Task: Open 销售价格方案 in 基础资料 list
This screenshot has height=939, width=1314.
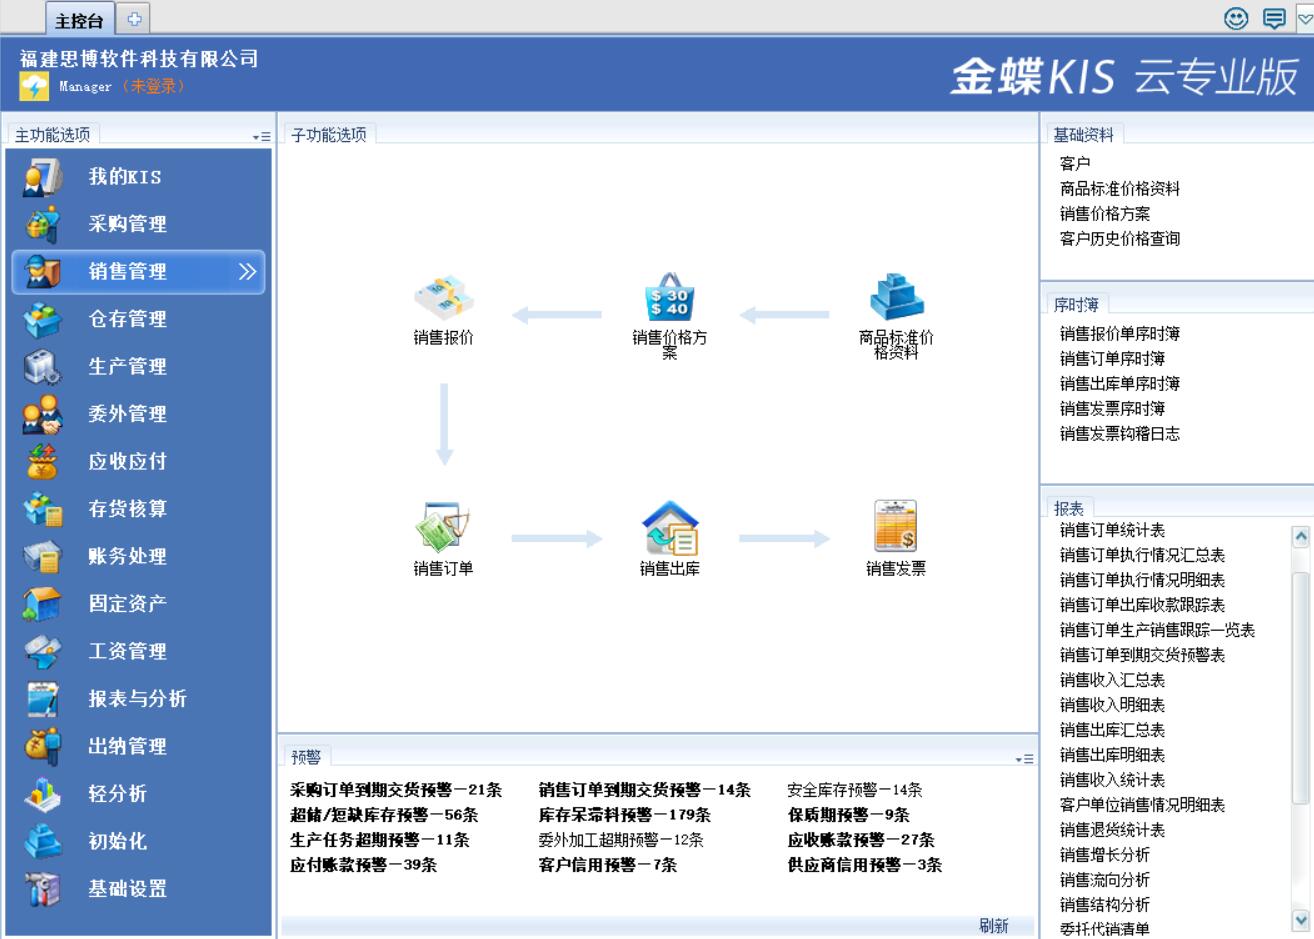Action: point(1105,213)
